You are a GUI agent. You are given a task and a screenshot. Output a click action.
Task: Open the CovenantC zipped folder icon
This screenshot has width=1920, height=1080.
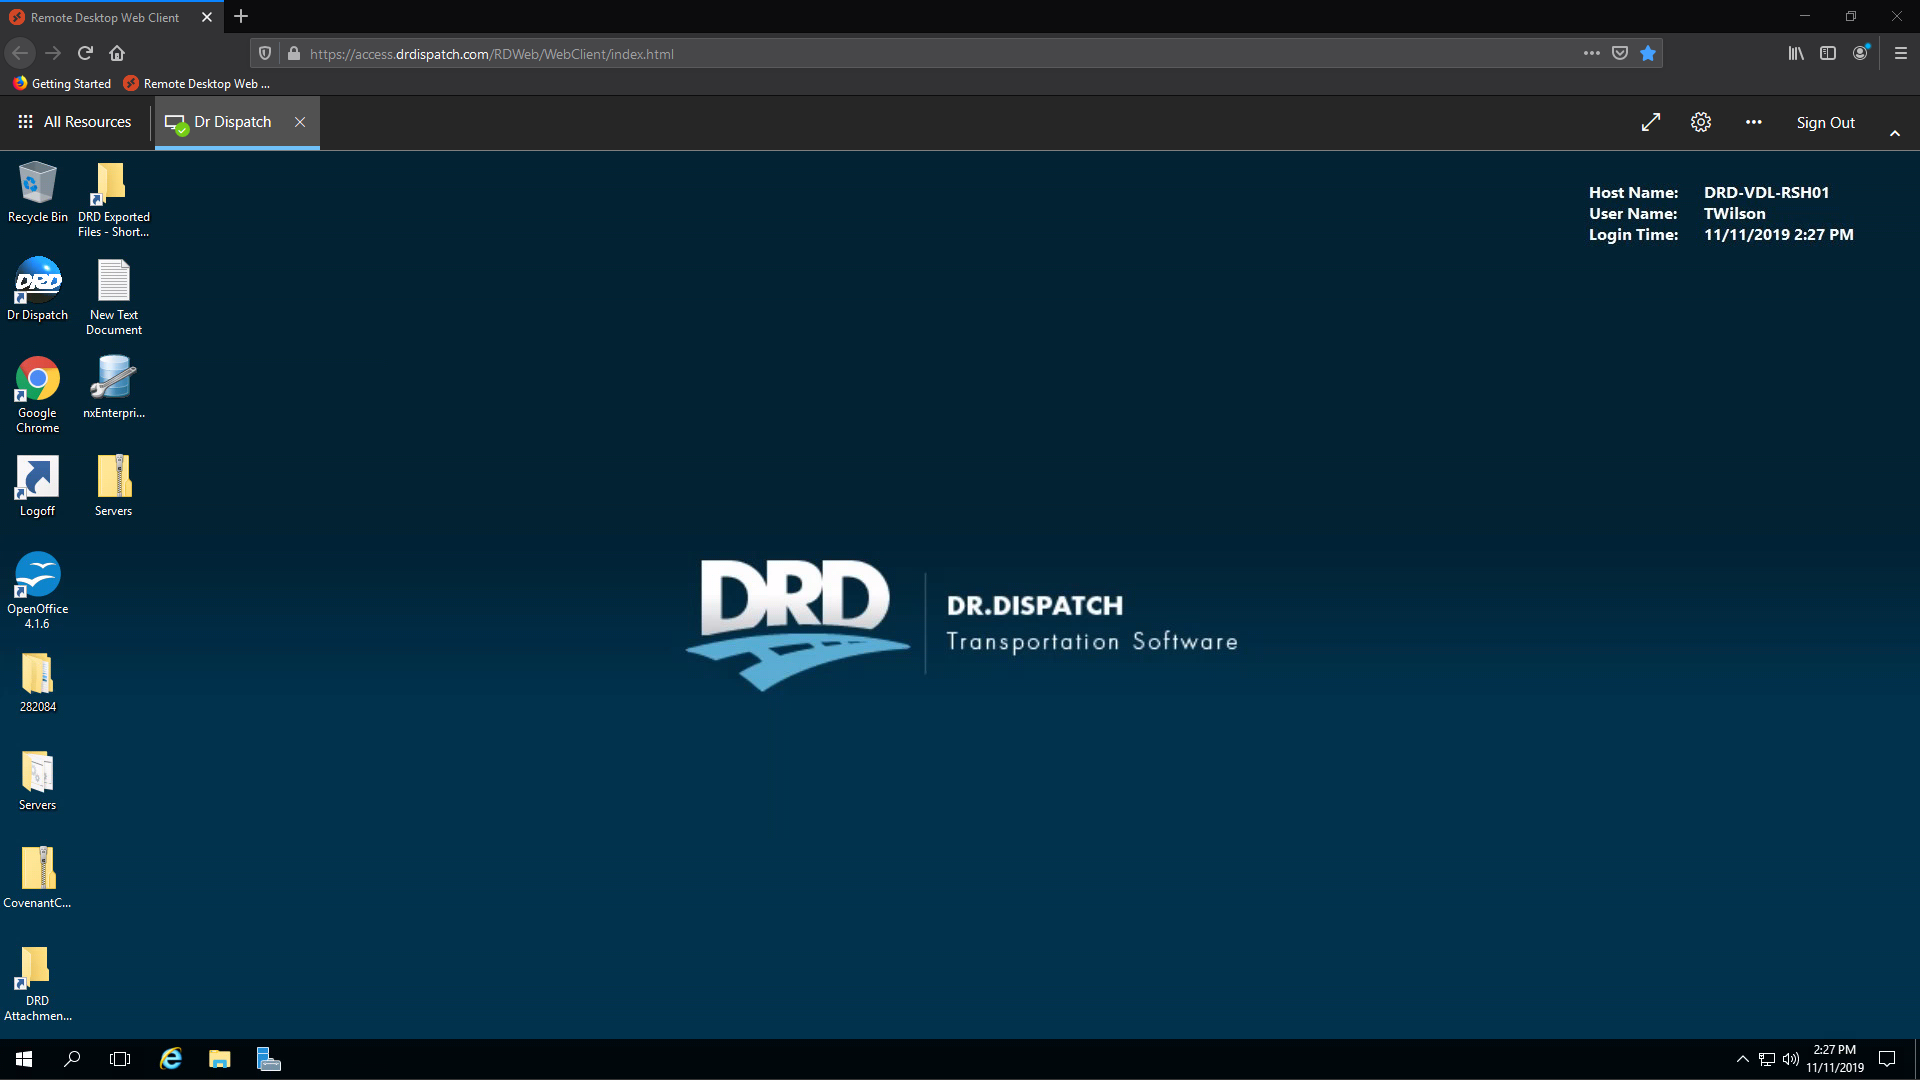38,871
